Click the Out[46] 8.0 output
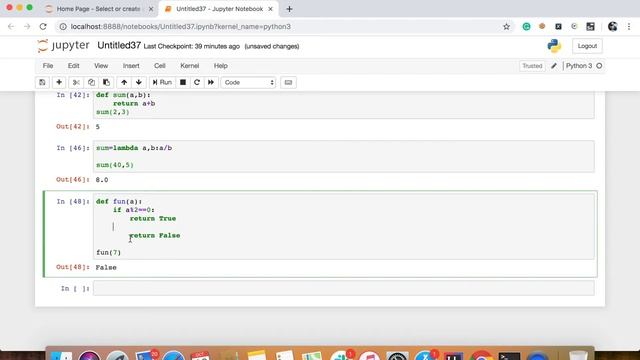Screen dimensions: 640x360 [x=102, y=180]
